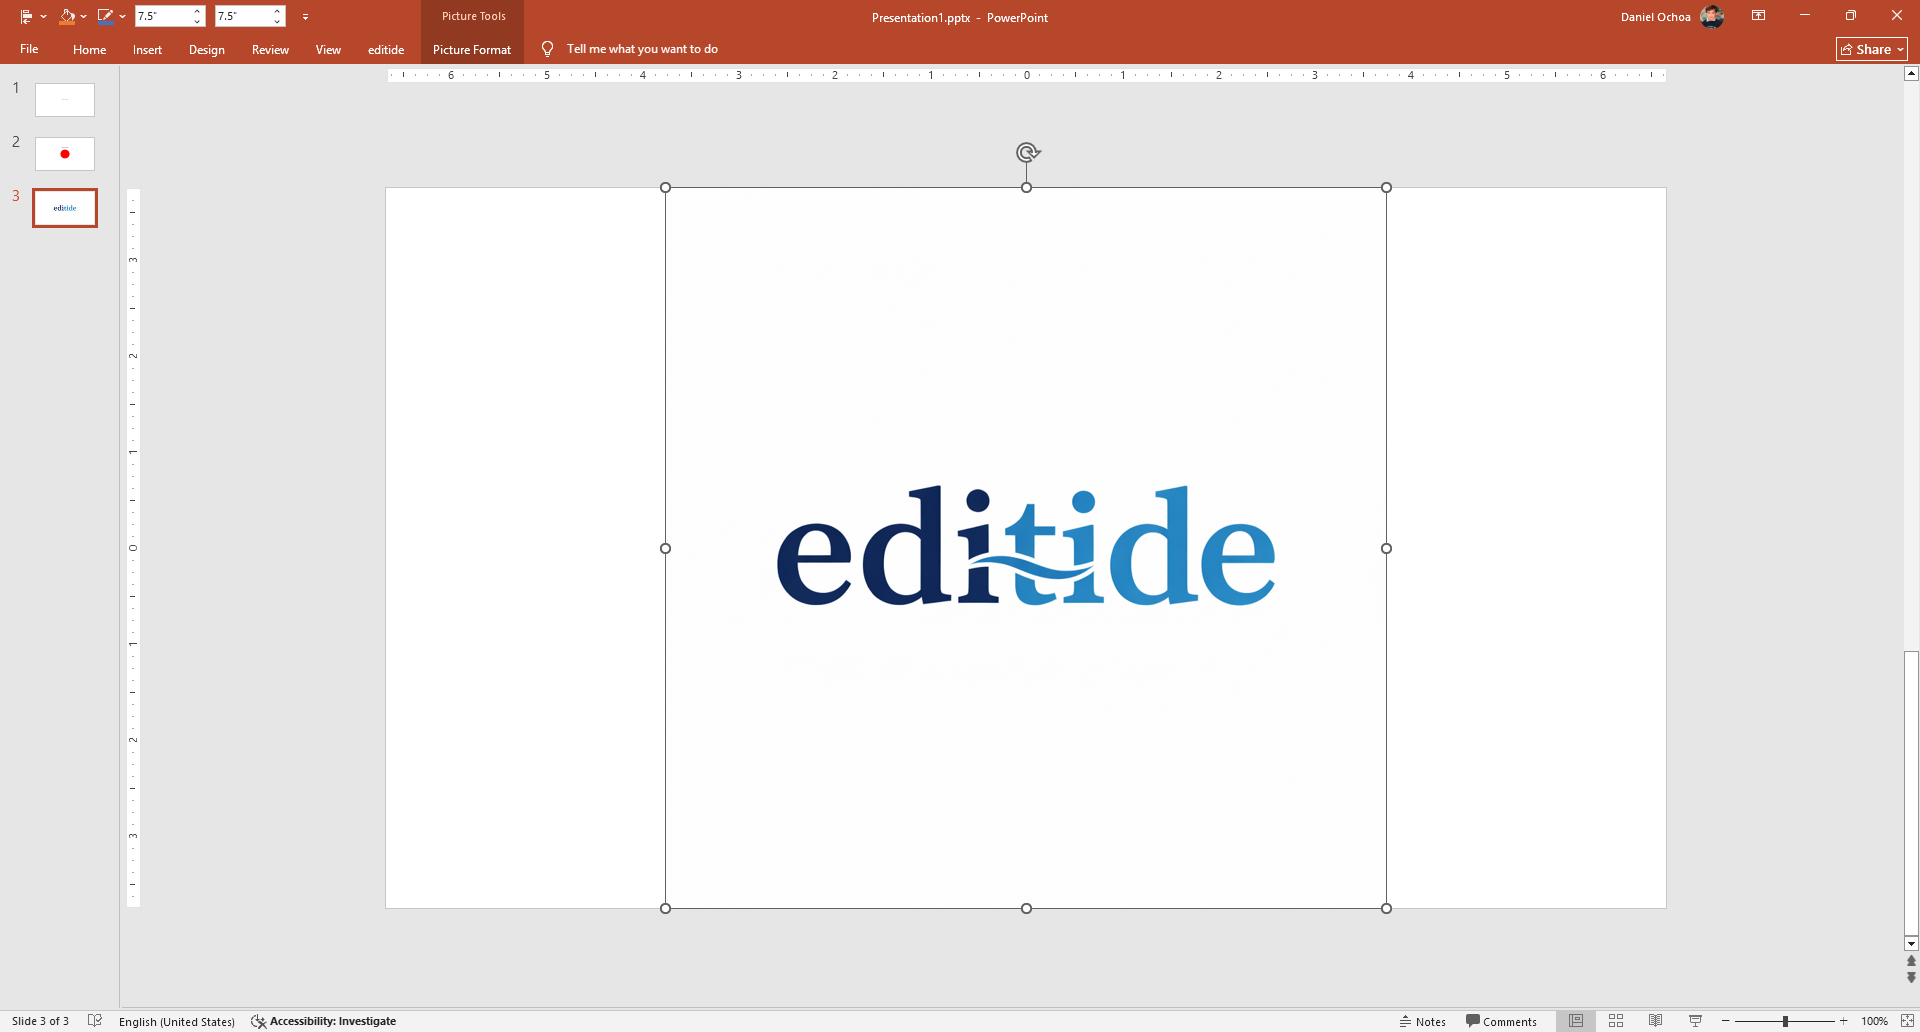
Task: Switch to the Home tab
Action: coord(89,49)
